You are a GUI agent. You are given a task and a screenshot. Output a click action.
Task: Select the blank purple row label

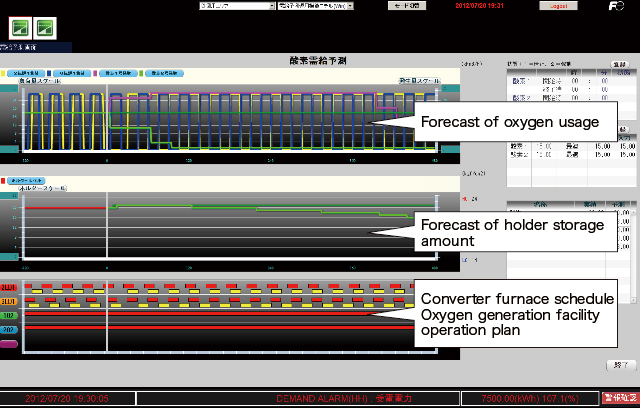pos(9,344)
